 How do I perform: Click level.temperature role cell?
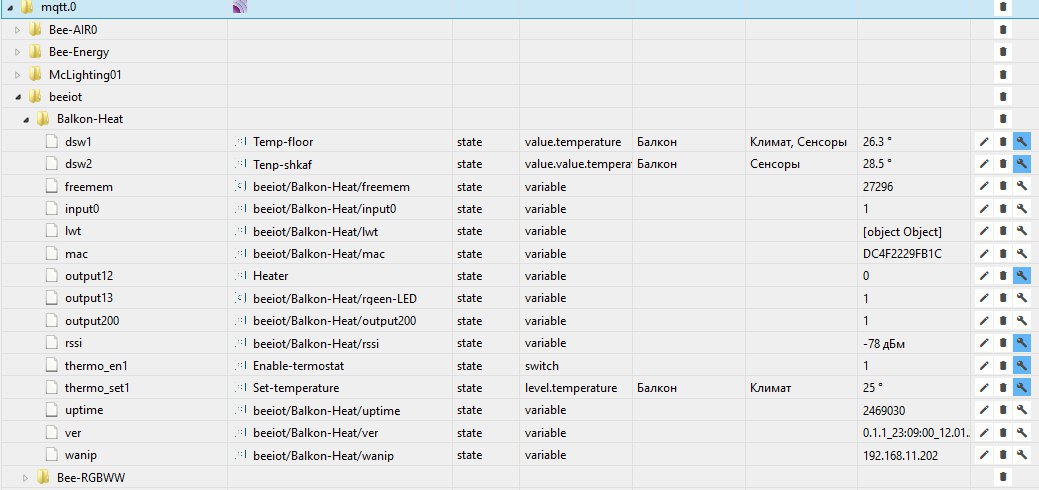(571, 388)
